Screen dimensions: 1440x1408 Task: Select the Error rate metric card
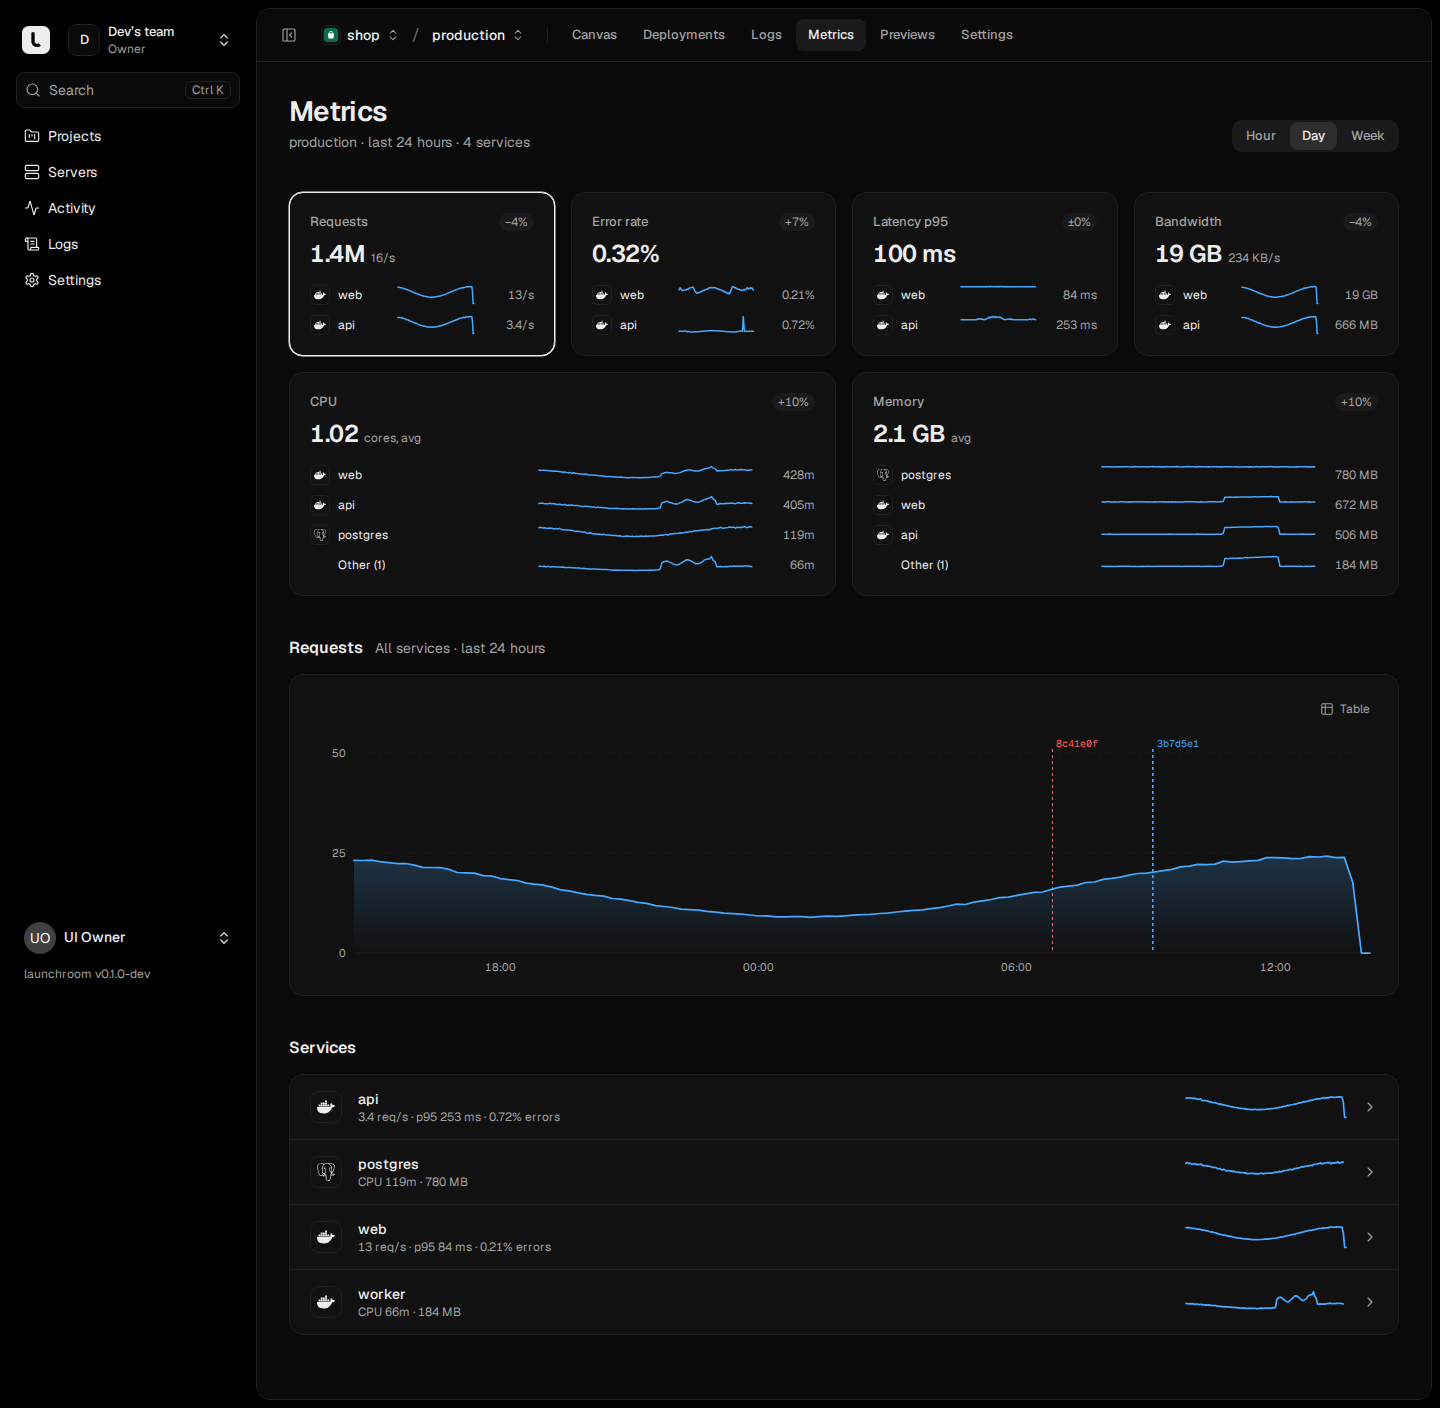(x=703, y=274)
